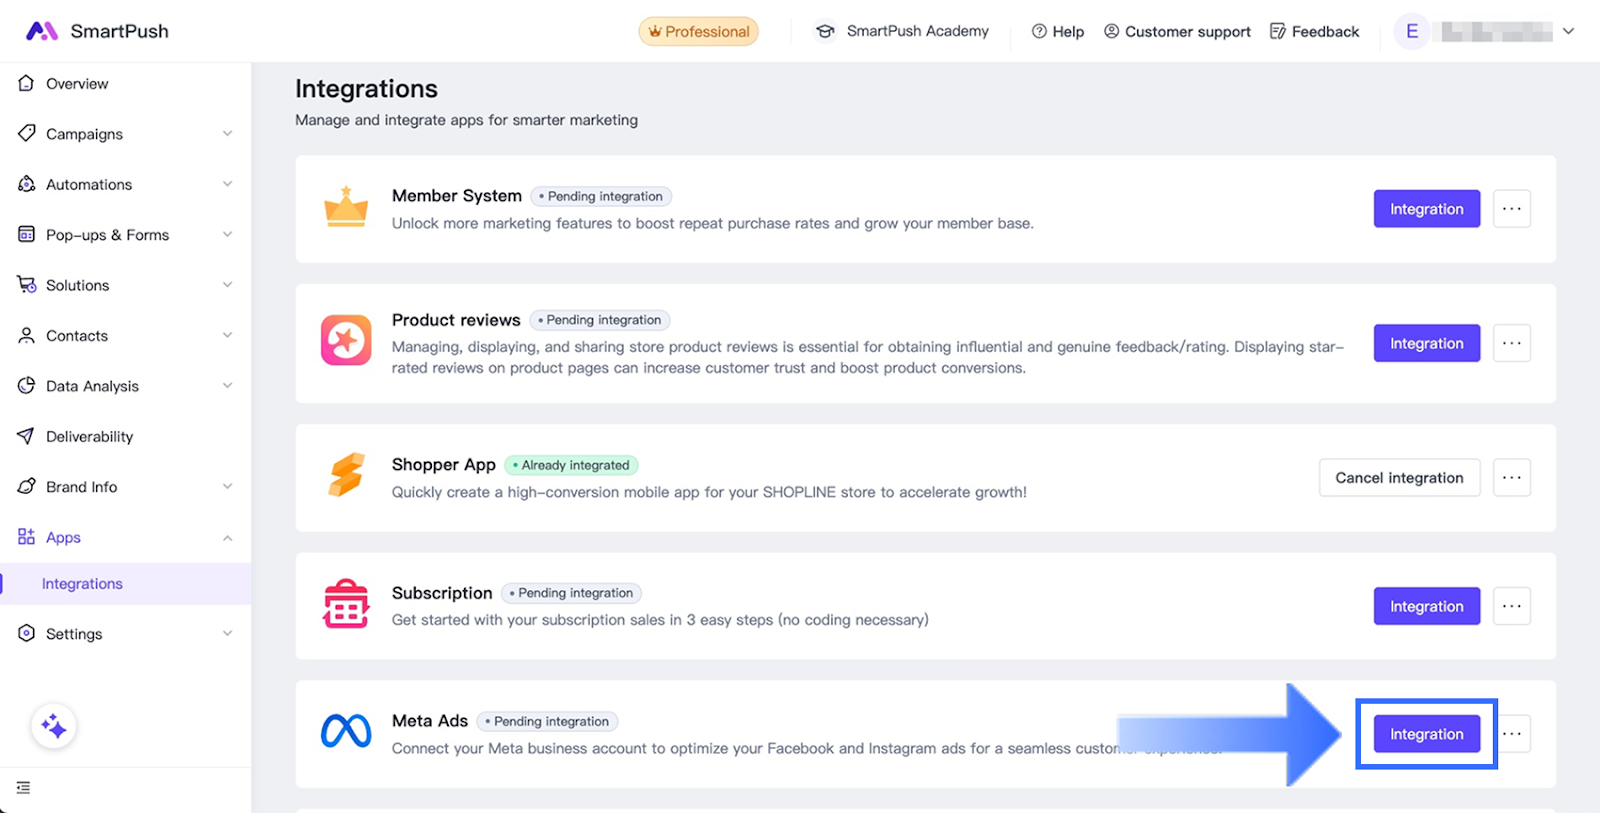Screen dimensions: 1600x813
Task: Click Integration button for Meta Ads
Action: (1426, 734)
